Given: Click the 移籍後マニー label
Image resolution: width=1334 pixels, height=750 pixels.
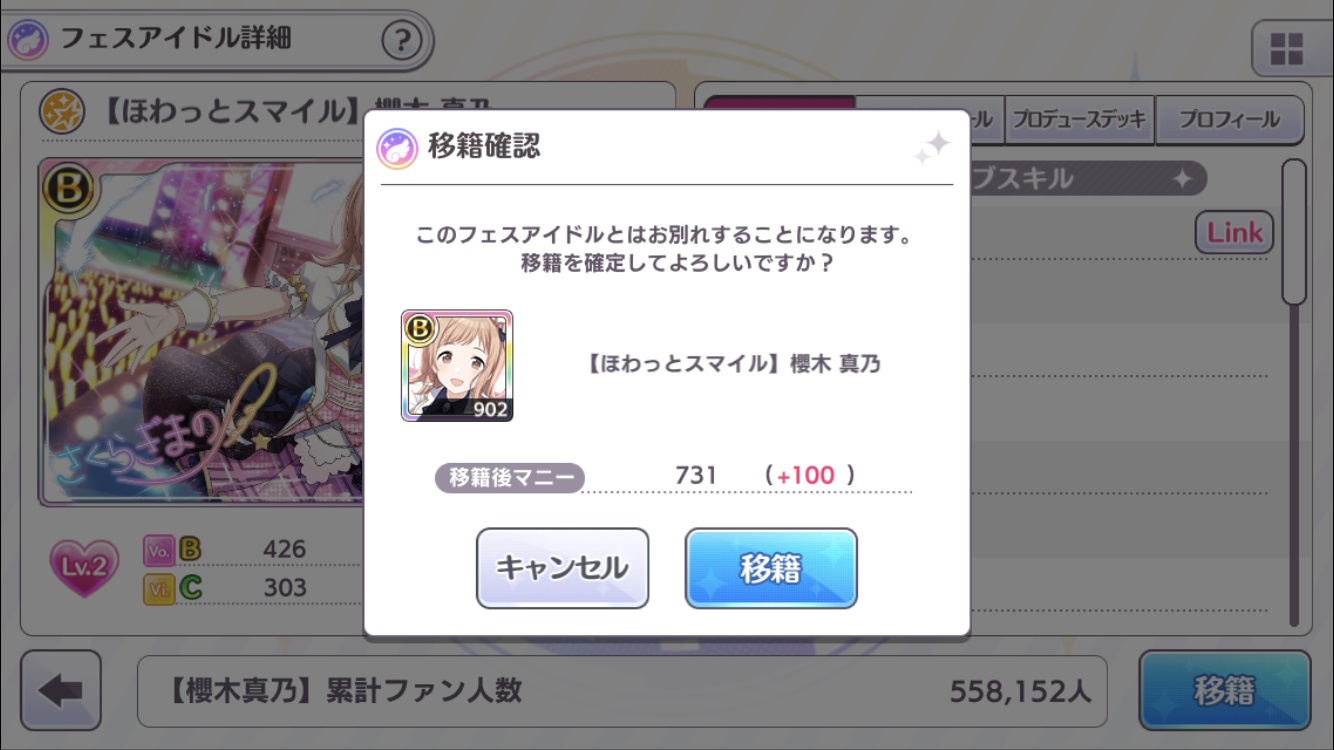Looking at the screenshot, I should [x=510, y=477].
